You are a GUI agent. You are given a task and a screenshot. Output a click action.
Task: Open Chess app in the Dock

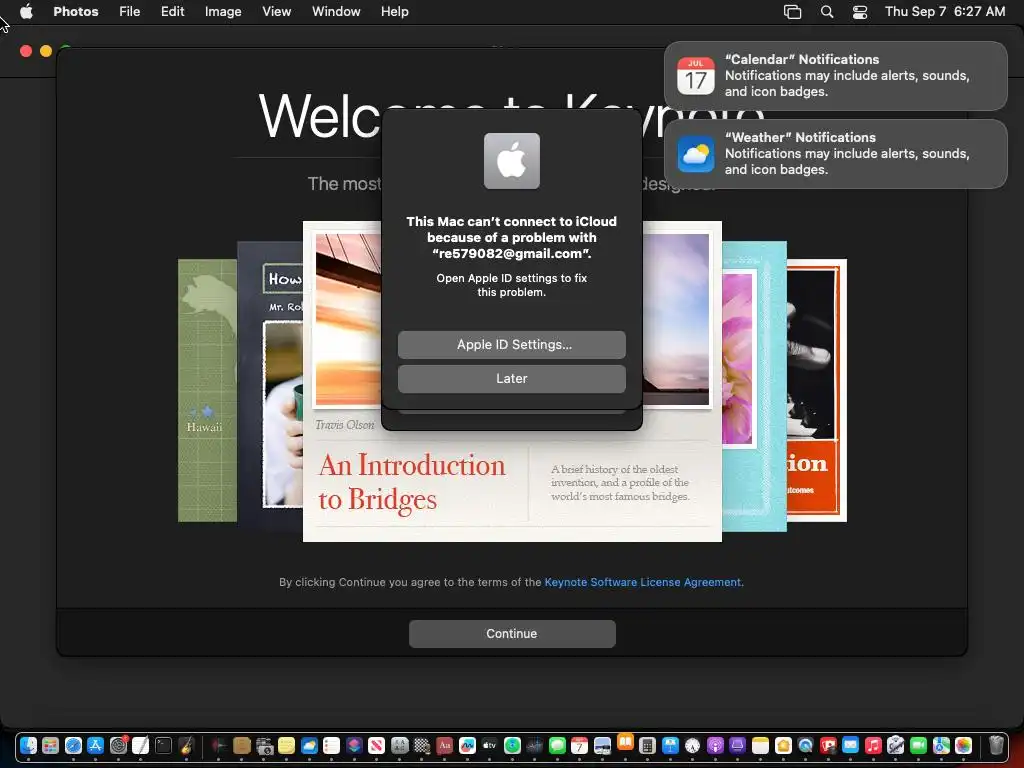click(x=422, y=745)
